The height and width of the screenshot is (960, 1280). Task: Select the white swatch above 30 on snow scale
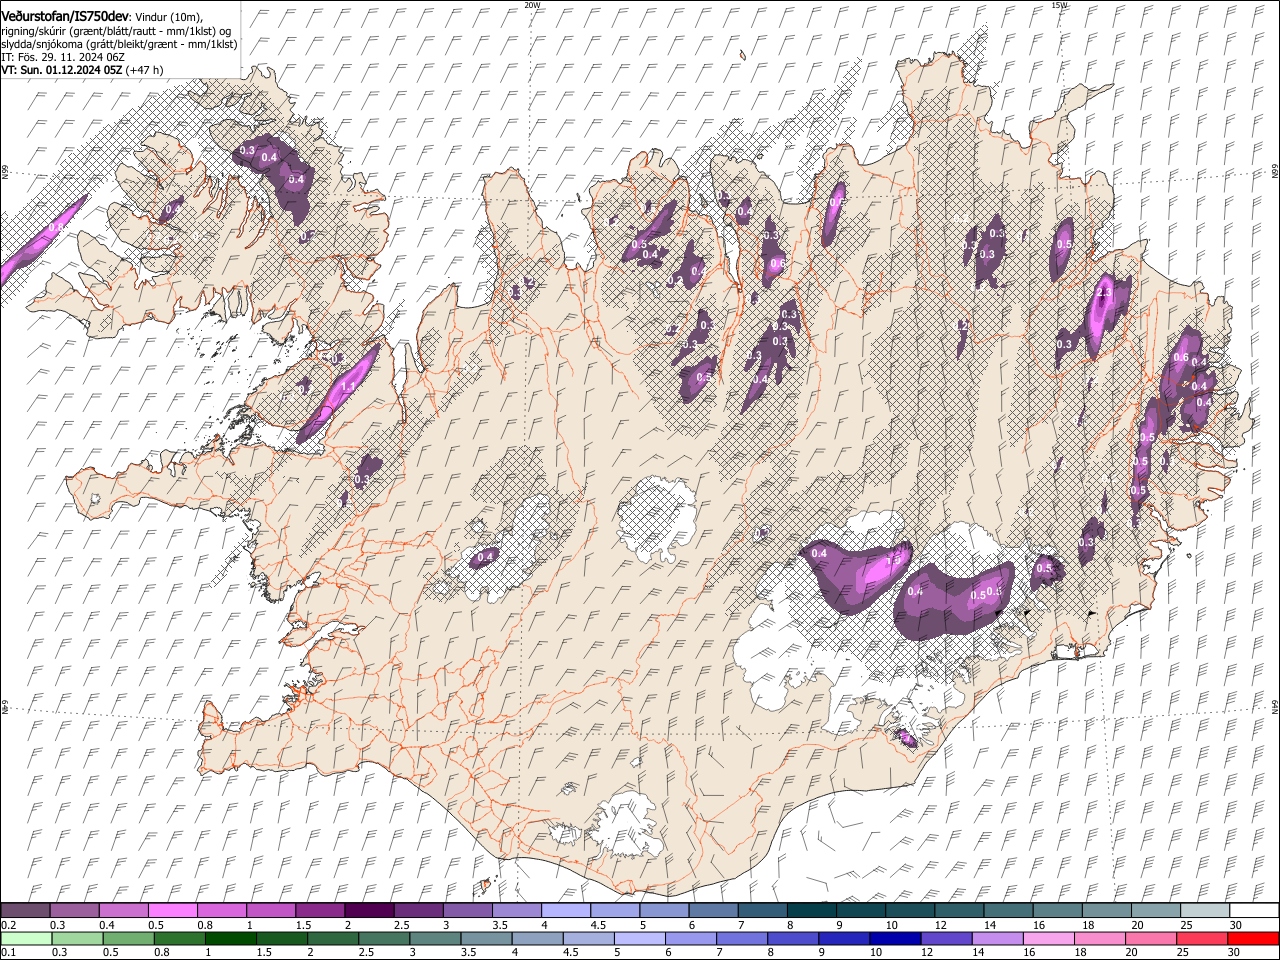tap(1255, 911)
